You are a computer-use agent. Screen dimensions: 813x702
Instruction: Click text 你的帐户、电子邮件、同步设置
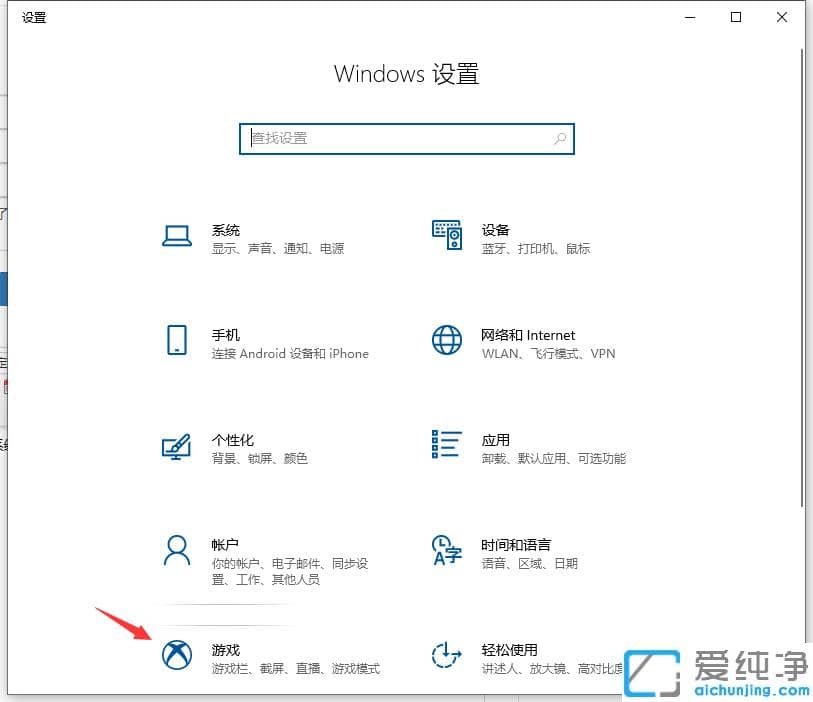pyautogui.click(x=289, y=571)
